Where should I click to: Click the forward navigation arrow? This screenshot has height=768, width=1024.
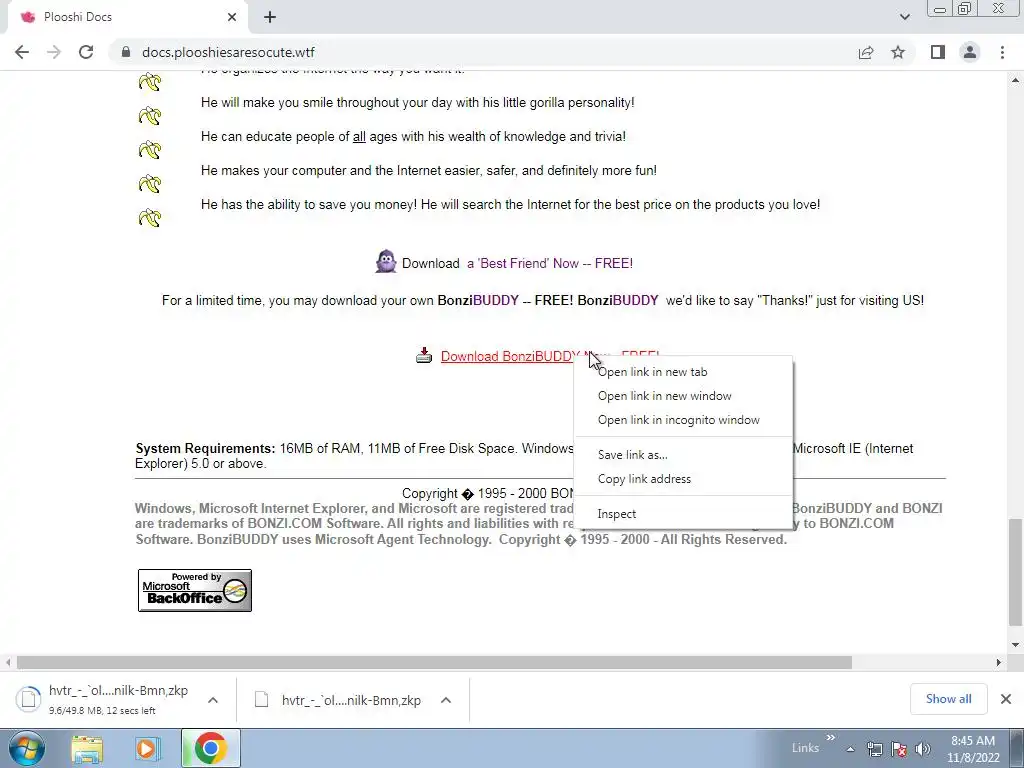tap(54, 52)
